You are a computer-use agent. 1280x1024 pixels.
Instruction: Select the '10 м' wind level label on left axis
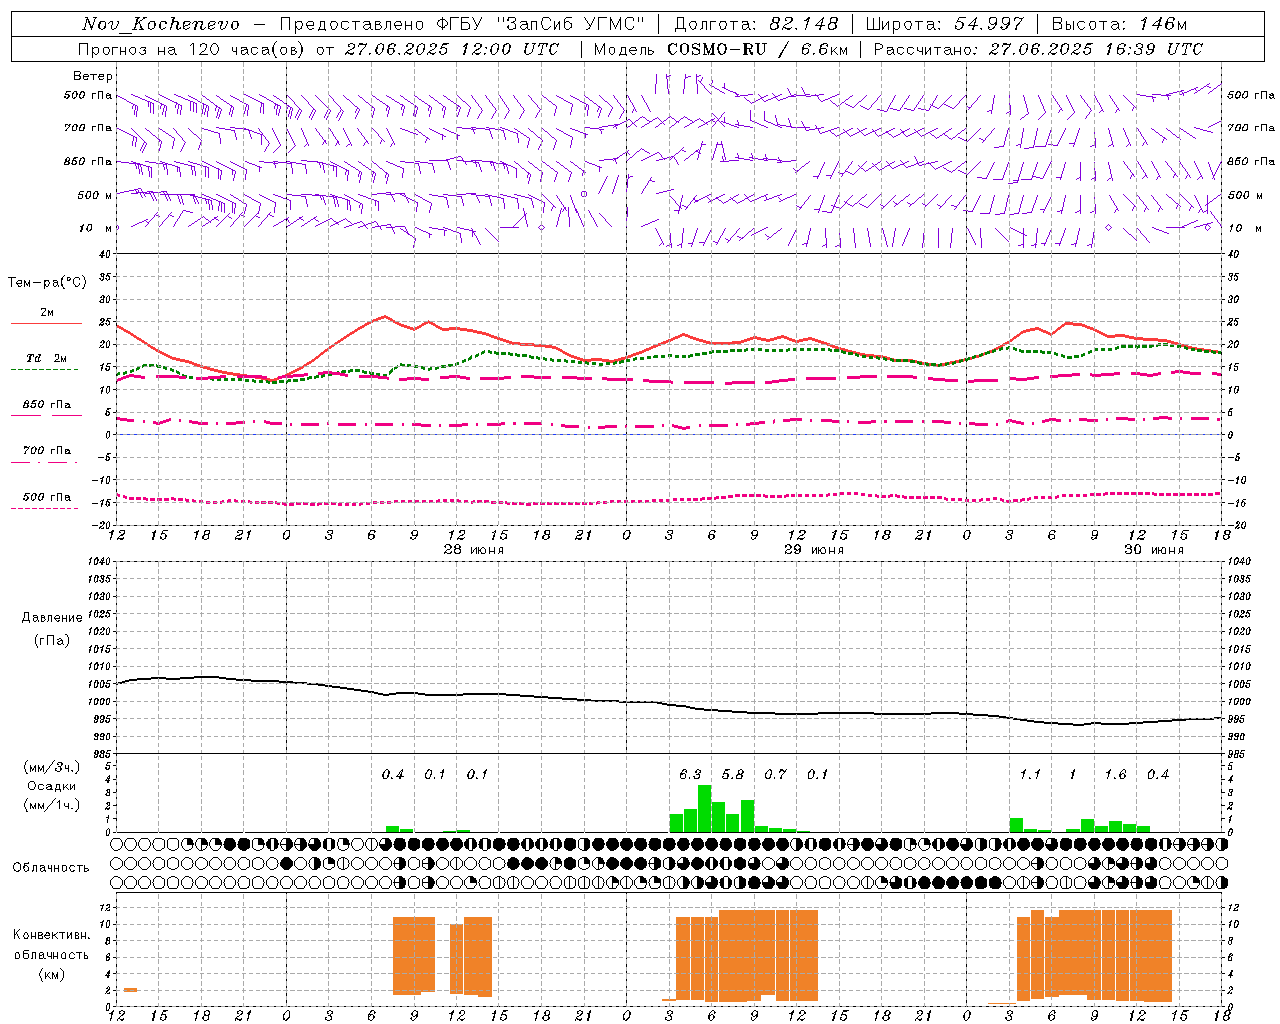pos(96,228)
